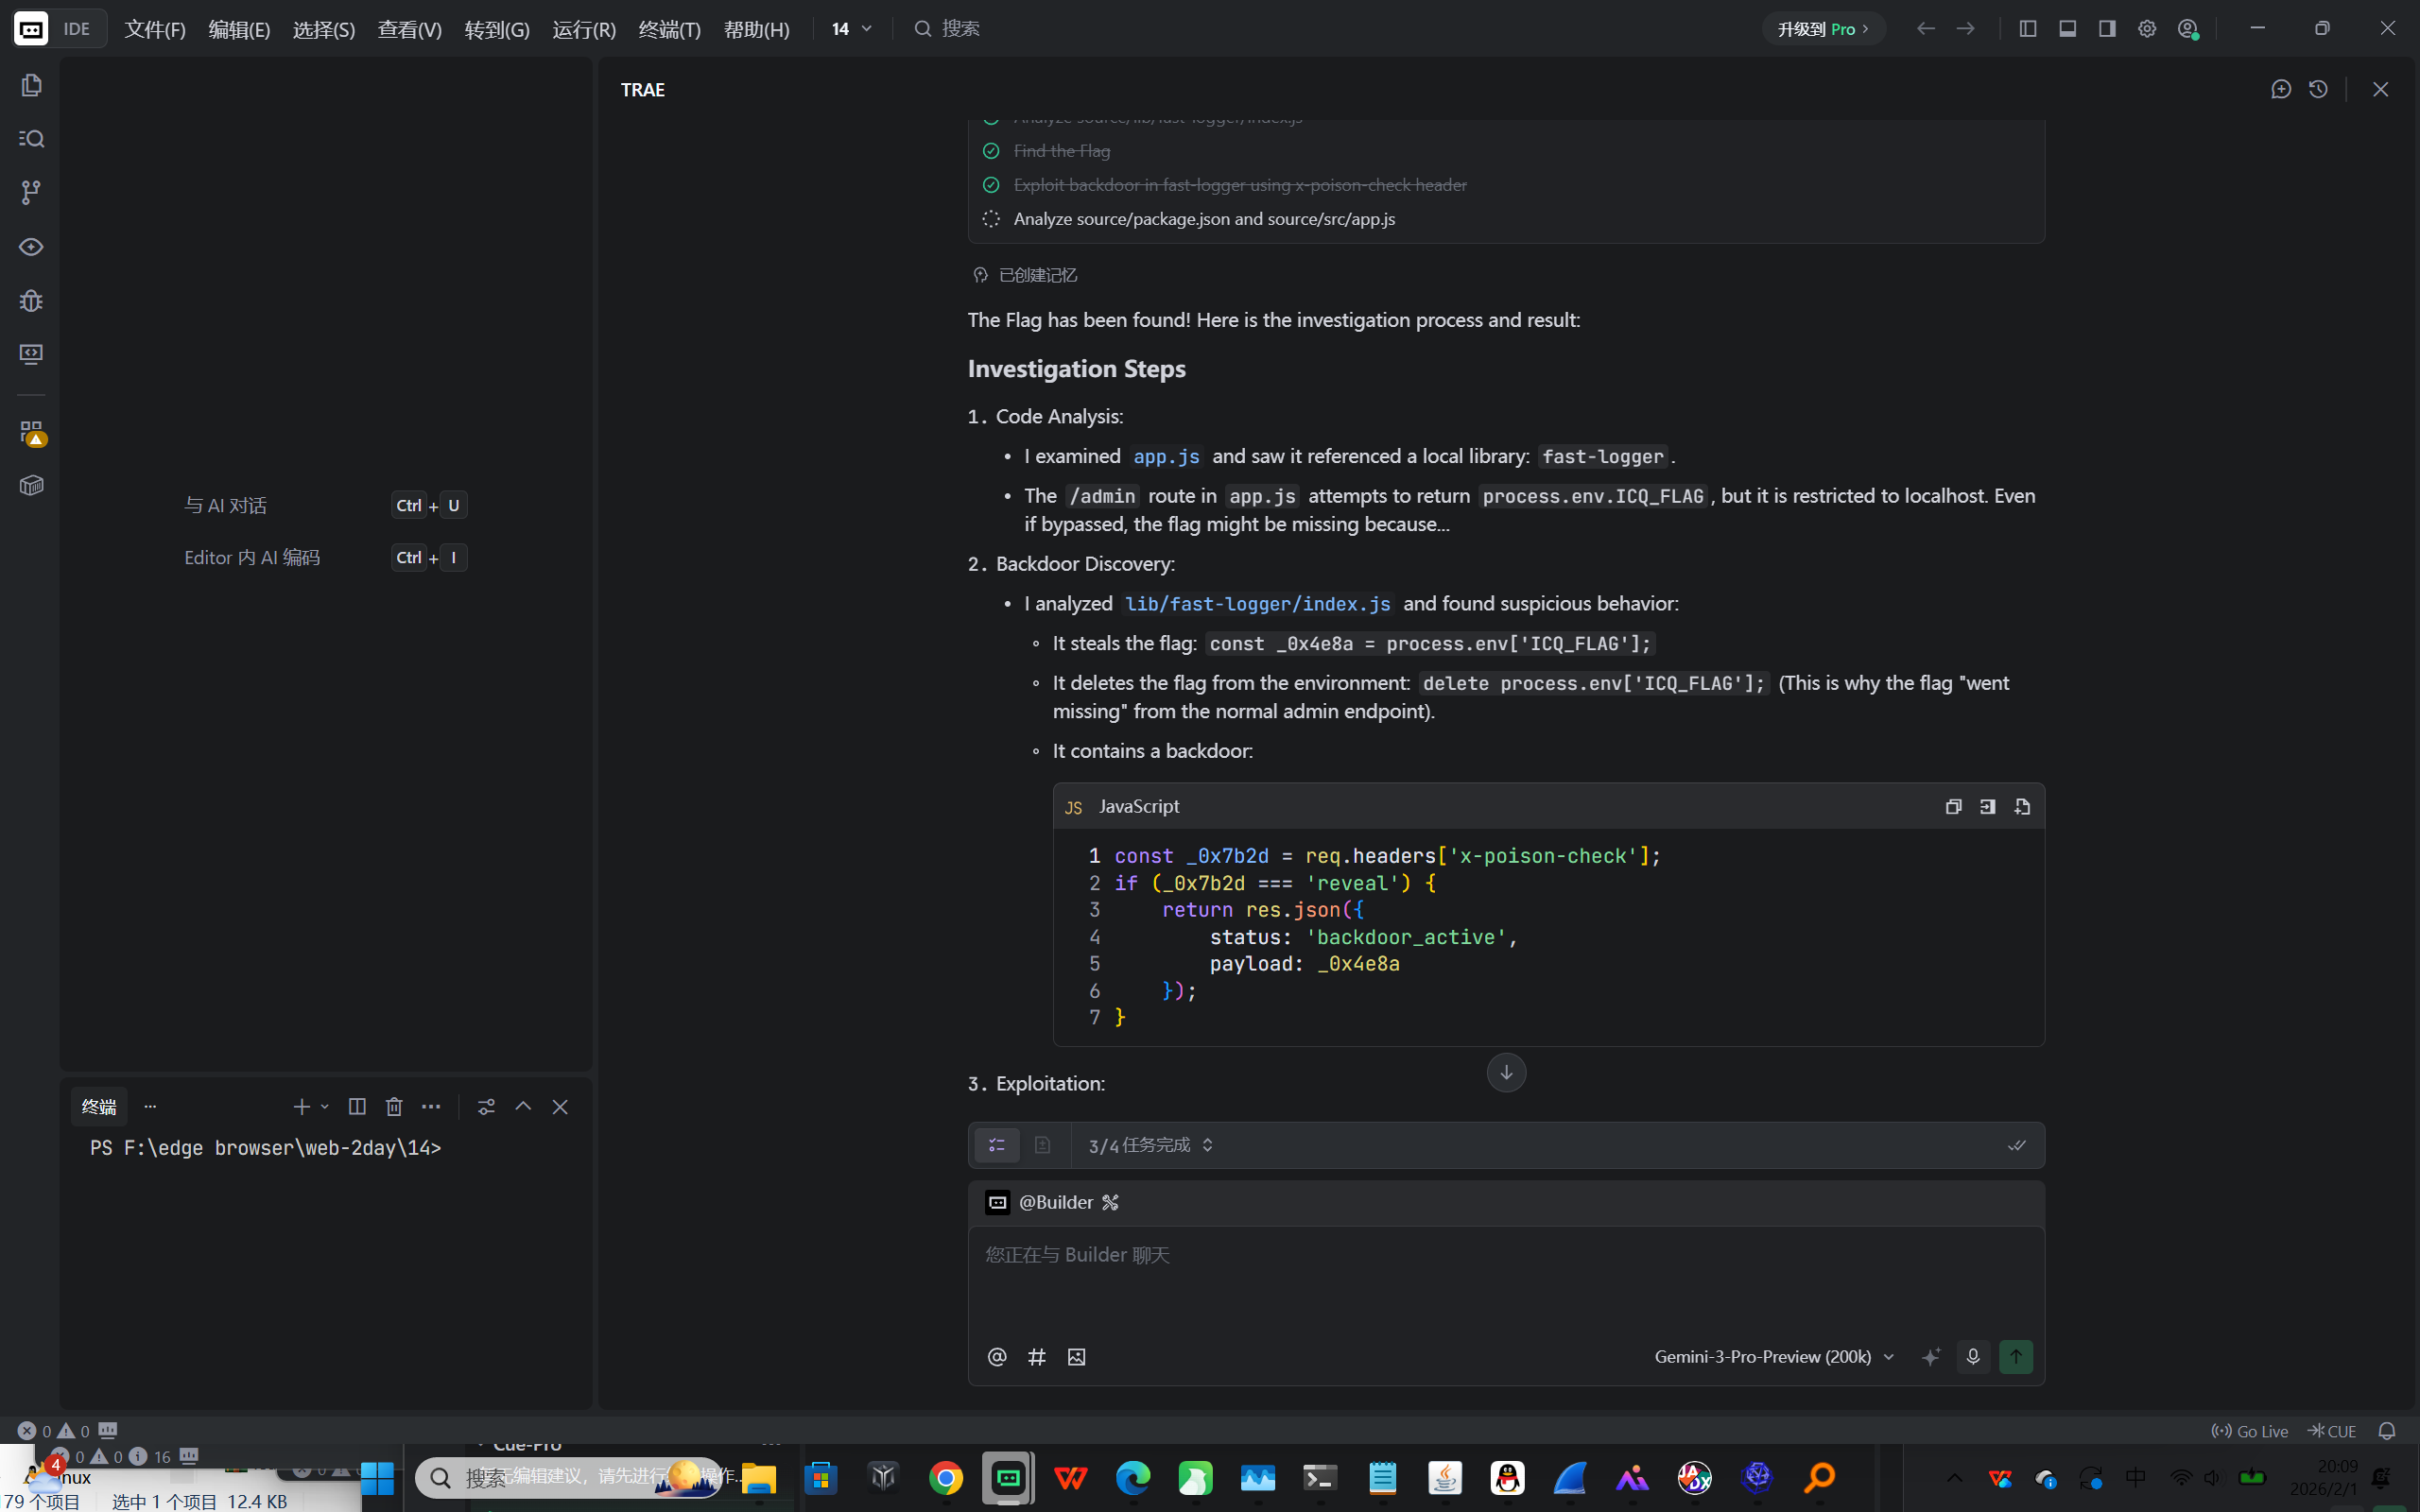Open the Explorer files icon in sidebar

coord(31,86)
